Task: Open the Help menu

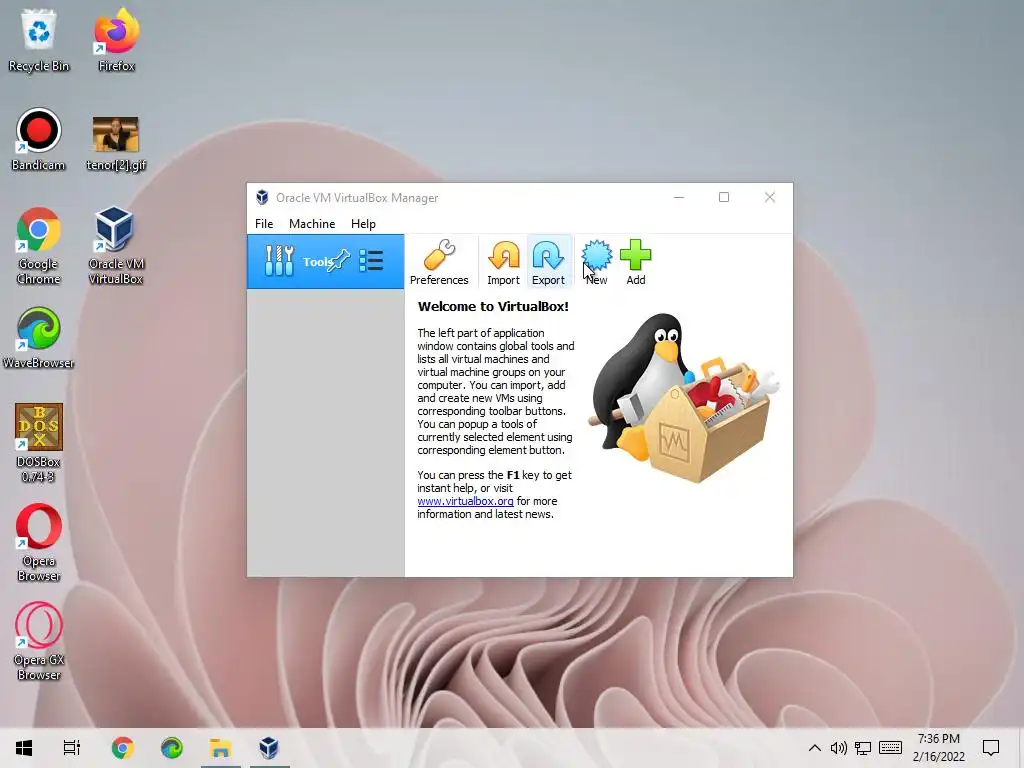Action: tap(363, 223)
